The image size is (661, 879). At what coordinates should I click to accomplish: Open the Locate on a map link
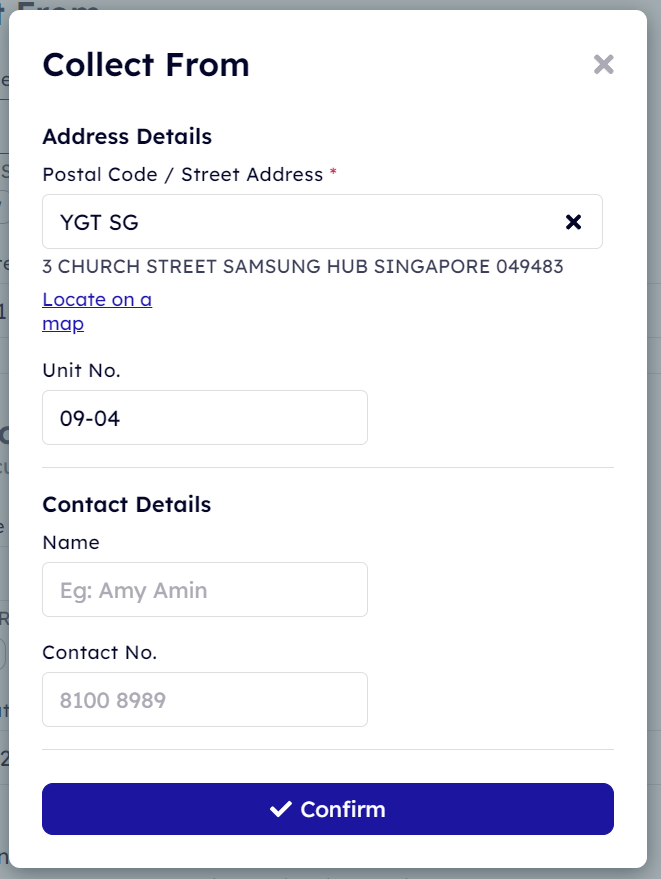[97, 311]
